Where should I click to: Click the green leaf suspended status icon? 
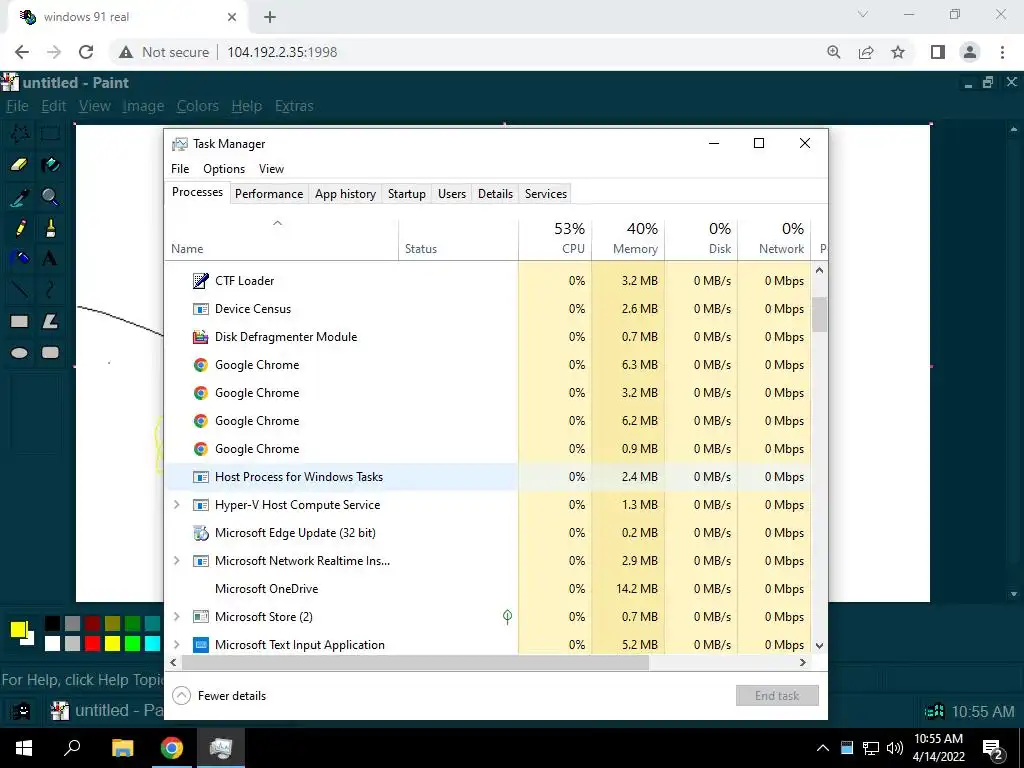pyautogui.click(x=507, y=616)
